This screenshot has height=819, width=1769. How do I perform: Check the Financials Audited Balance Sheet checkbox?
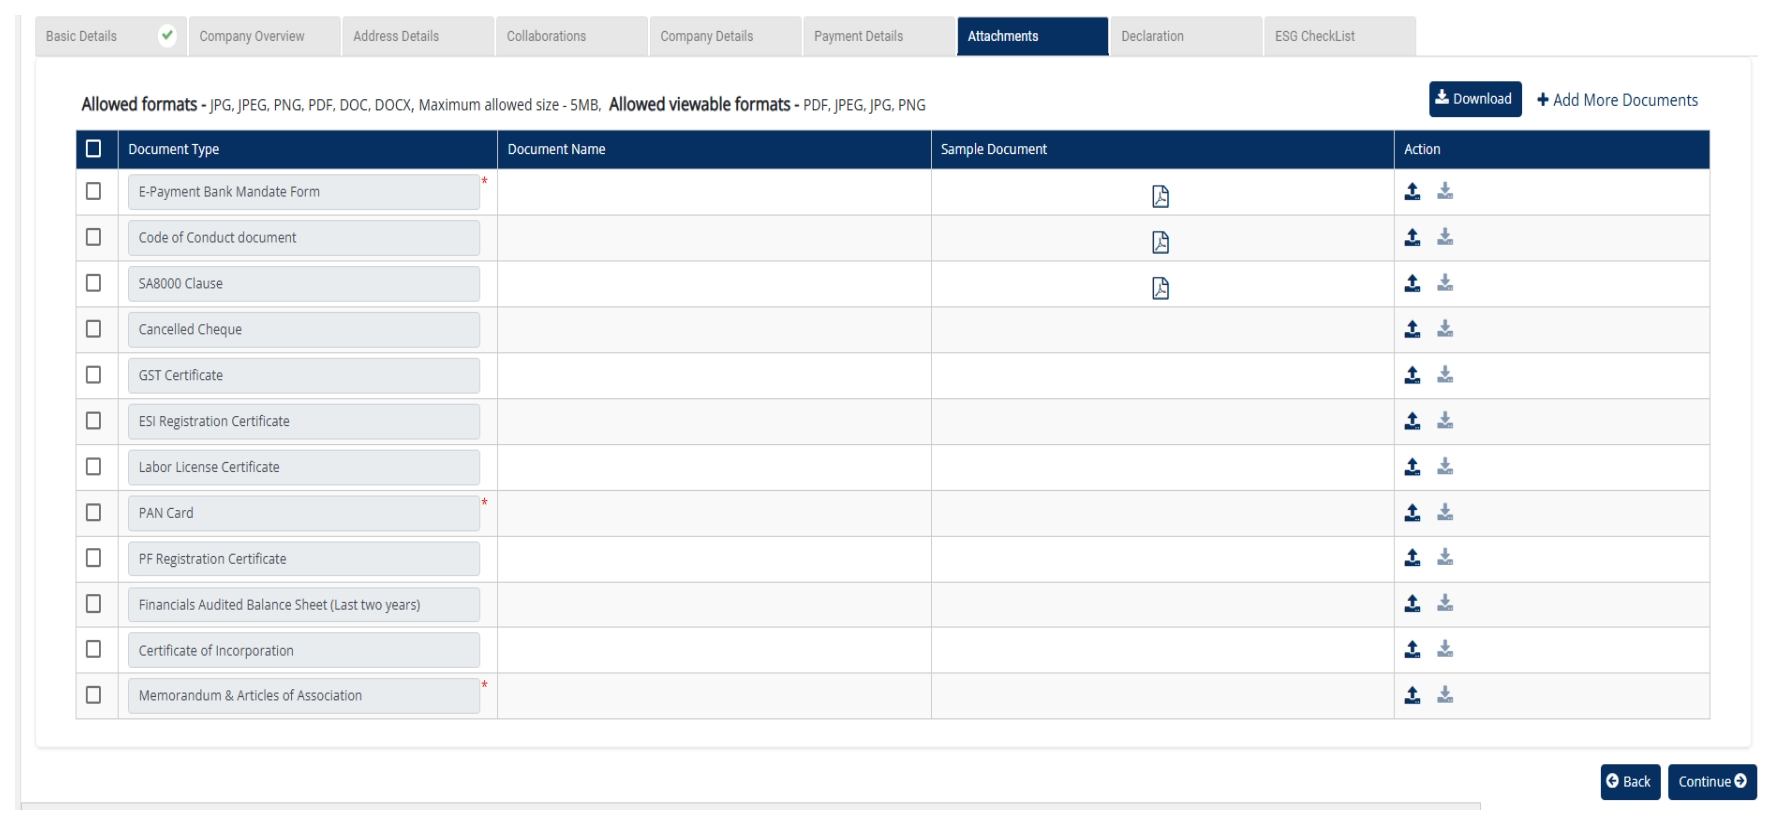pyautogui.click(x=94, y=604)
